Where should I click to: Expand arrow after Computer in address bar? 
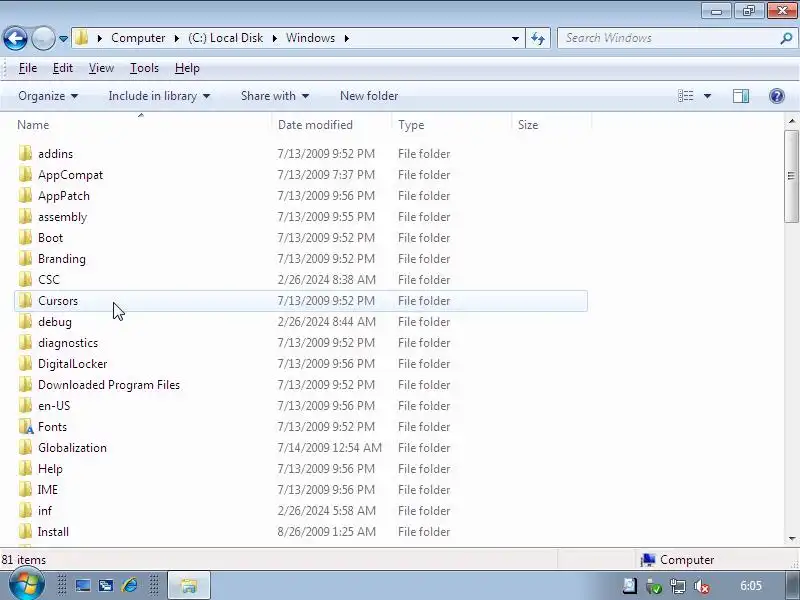177,38
